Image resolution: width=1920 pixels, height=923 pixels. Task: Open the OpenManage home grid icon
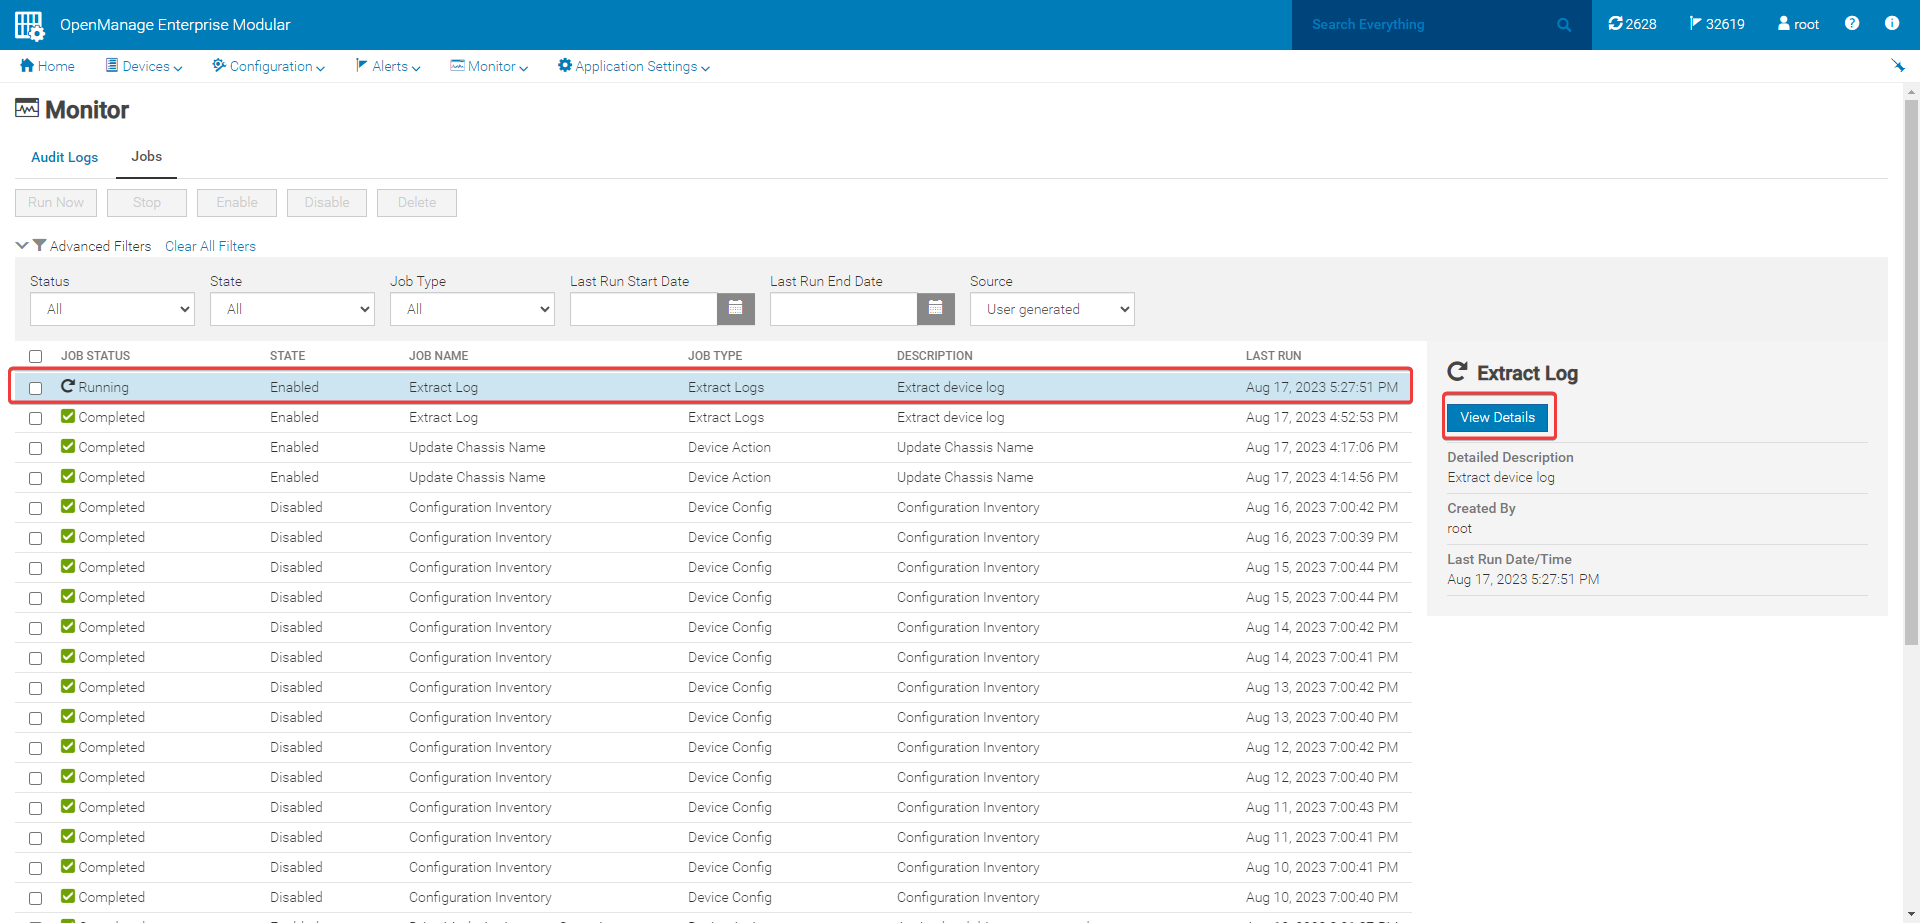coord(28,24)
